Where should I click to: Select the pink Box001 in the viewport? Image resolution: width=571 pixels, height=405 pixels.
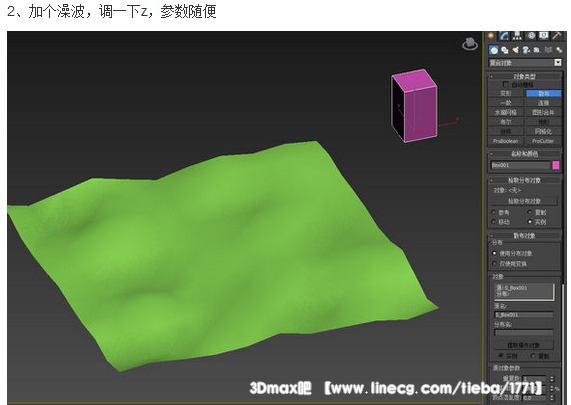tap(414, 106)
